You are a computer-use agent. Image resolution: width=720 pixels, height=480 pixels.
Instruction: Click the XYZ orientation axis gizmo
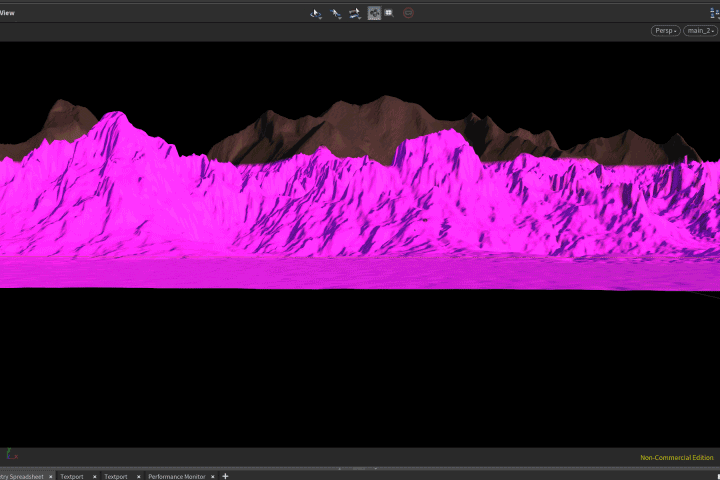[12, 454]
